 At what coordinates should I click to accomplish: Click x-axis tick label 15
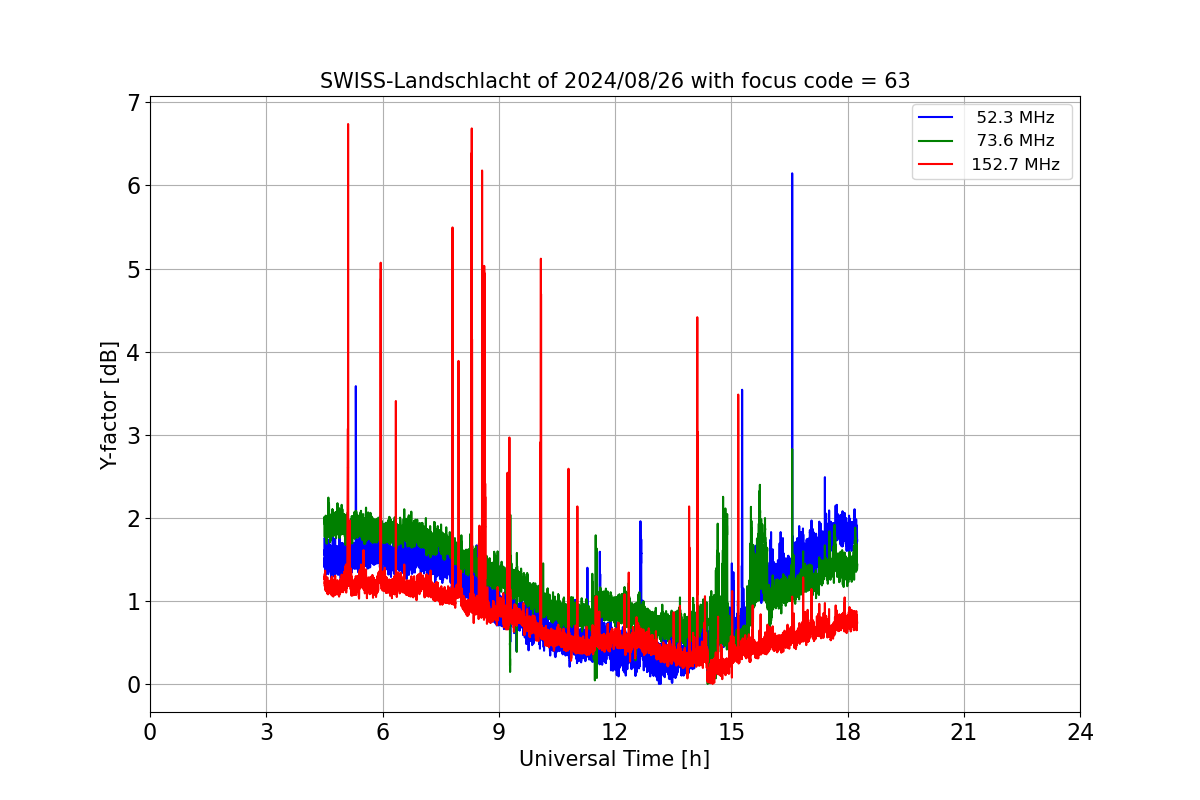pyautogui.click(x=731, y=732)
